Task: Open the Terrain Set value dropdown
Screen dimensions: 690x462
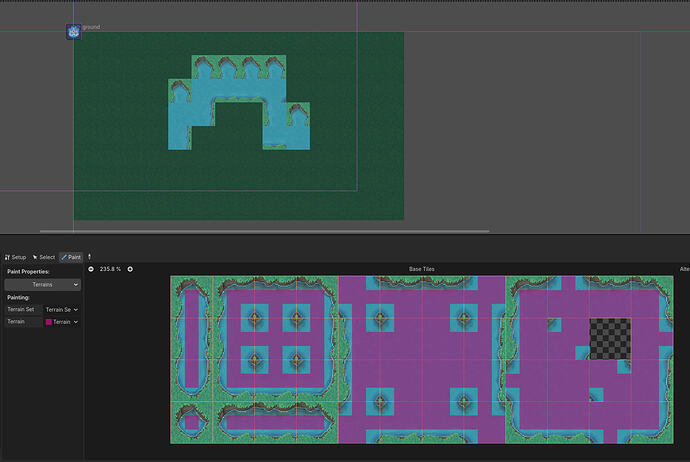Action: point(62,310)
